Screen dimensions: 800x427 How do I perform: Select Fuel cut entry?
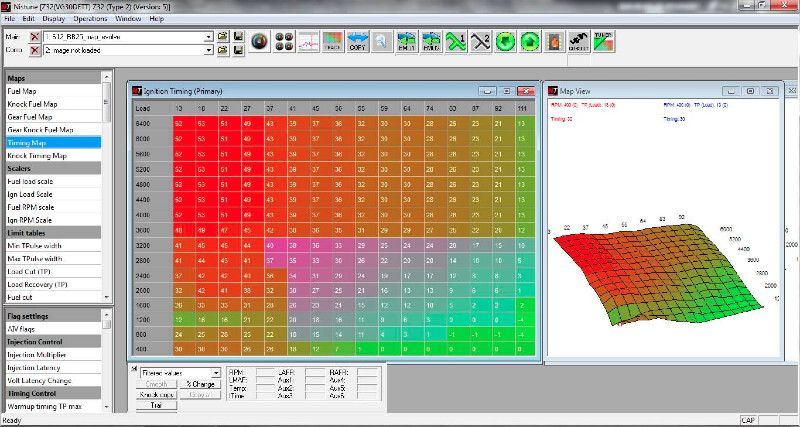53,297
